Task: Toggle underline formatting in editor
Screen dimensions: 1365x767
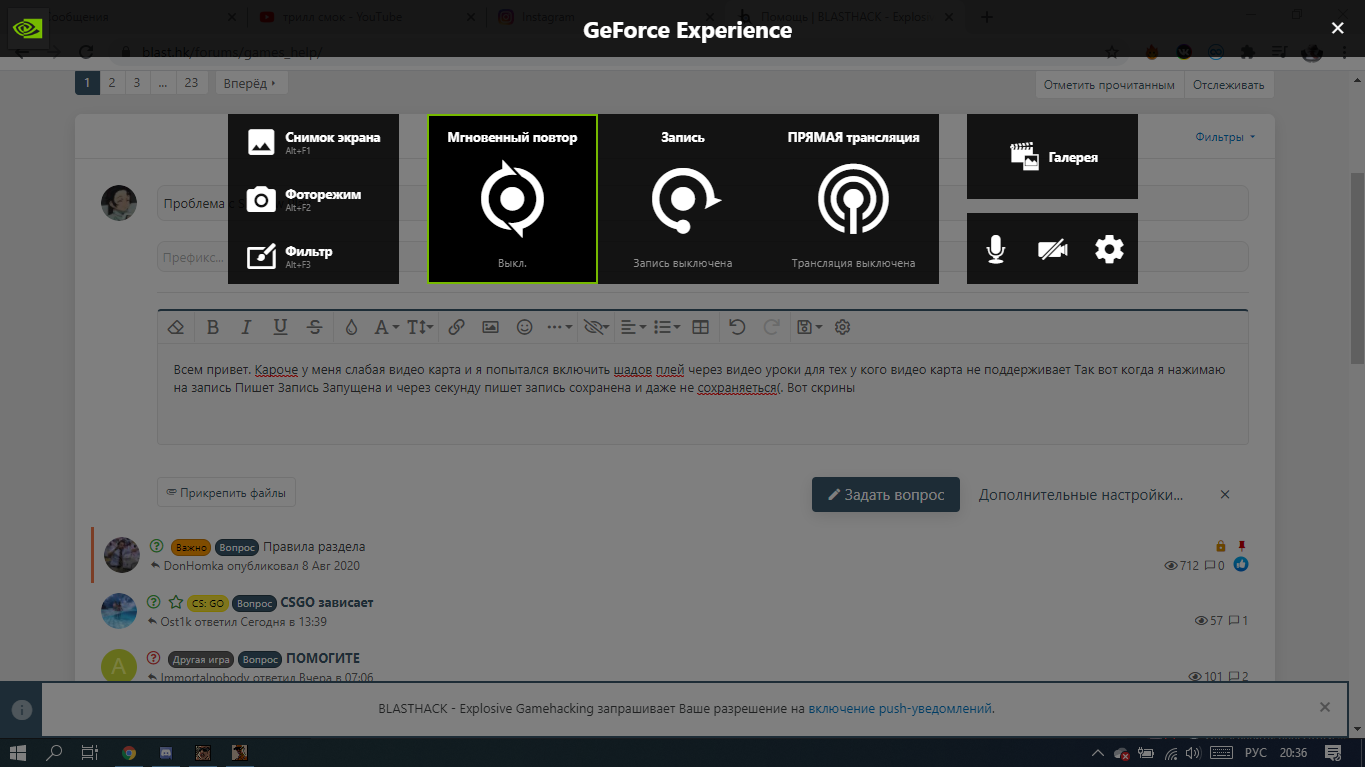Action: pyautogui.click(x=280, y=327)
